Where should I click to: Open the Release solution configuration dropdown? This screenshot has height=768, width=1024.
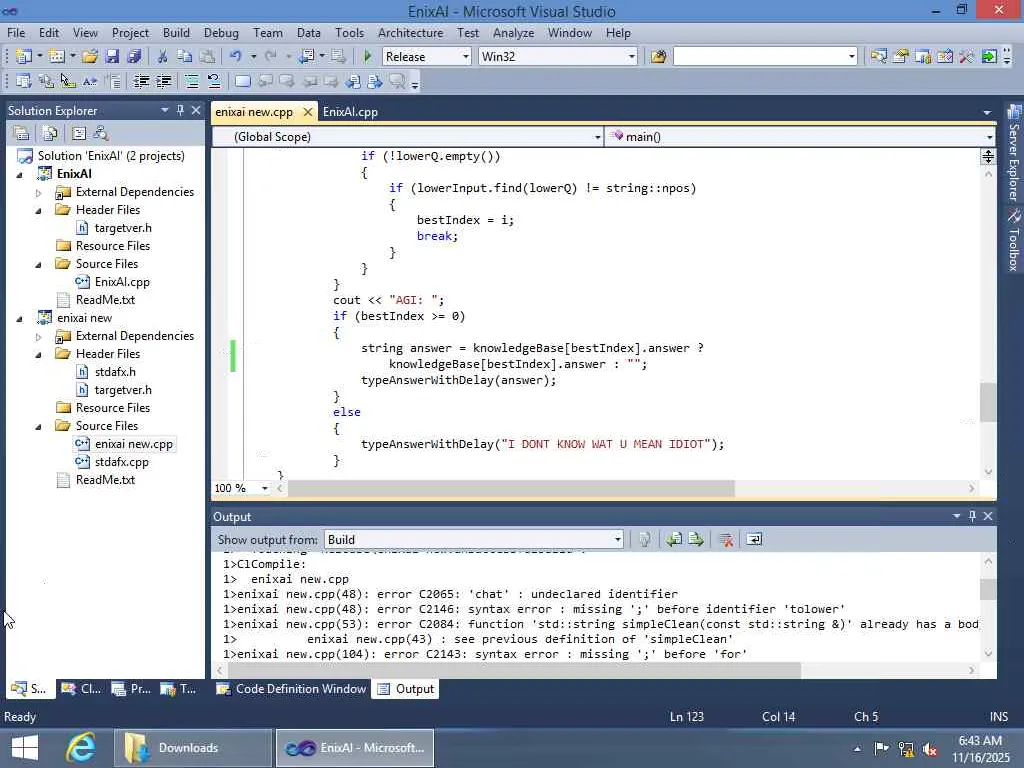[465, 57]
